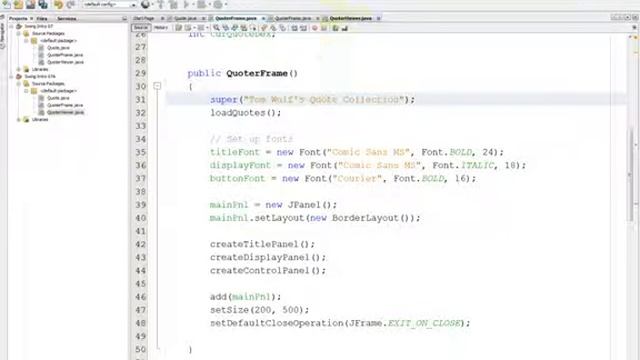Click the Uncomment icon in editor toolbar
This screenshot has width=640, height=360.
click(x=344, y=28)
